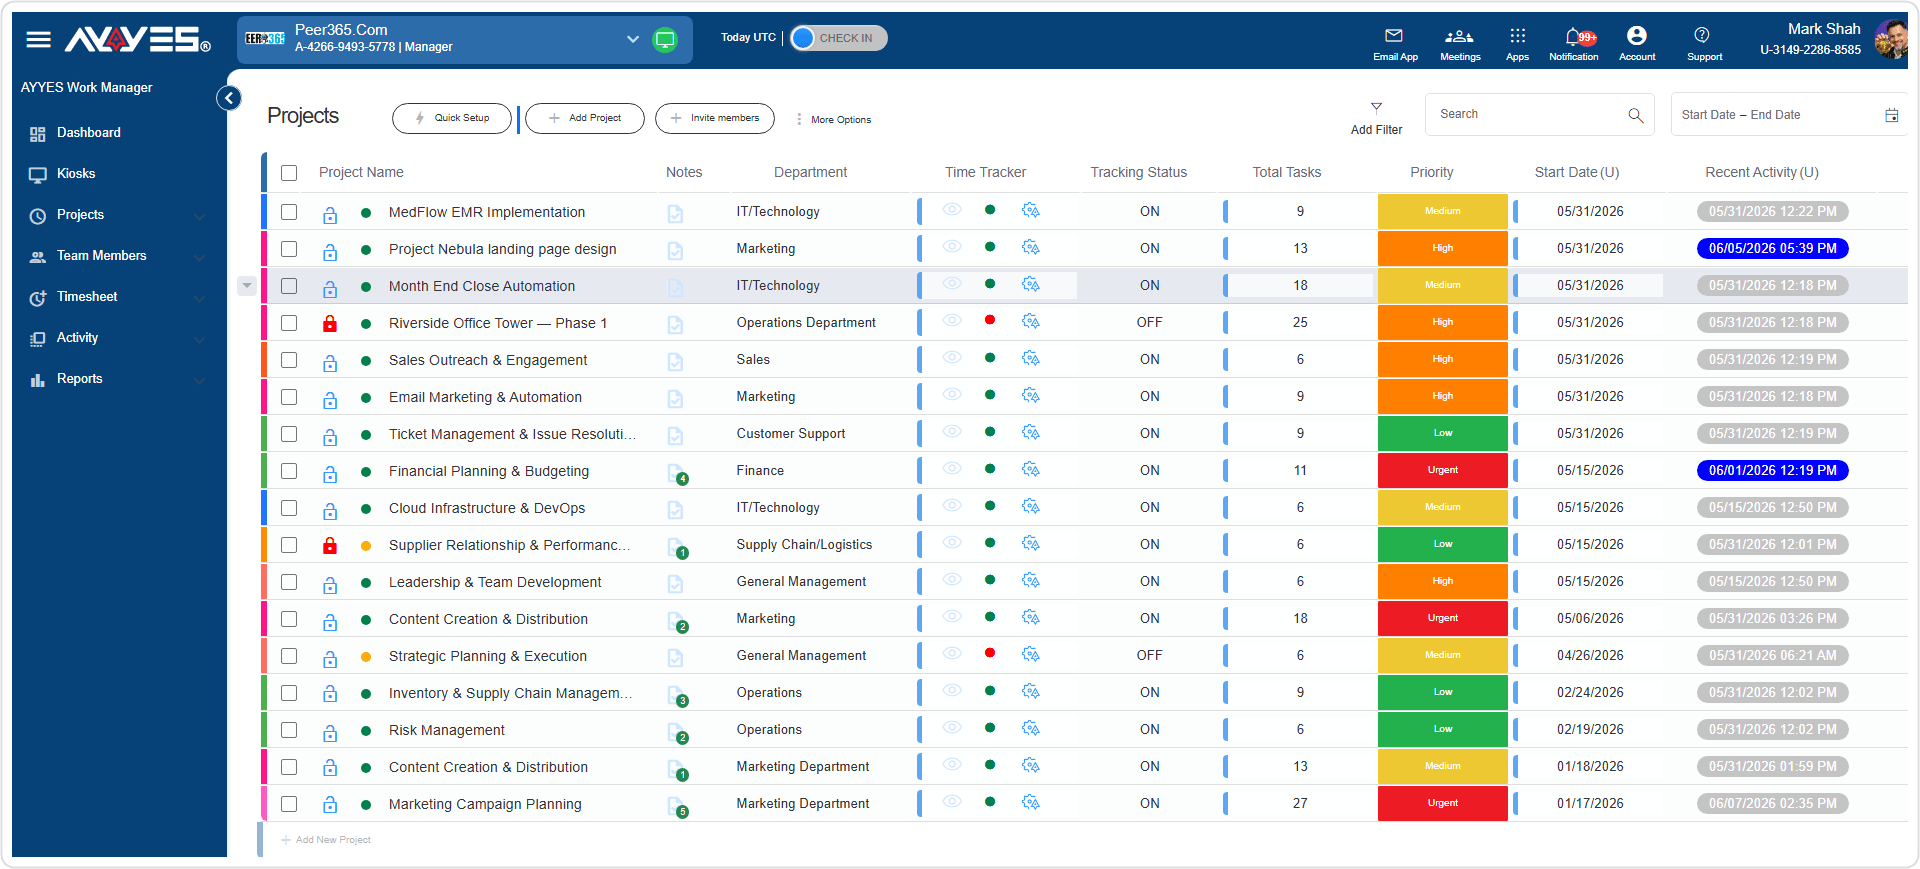1920x869 pixels.
Task: Open tracker settings gear for MedFlow EMR Implementation
Action: coord(1031,210)
